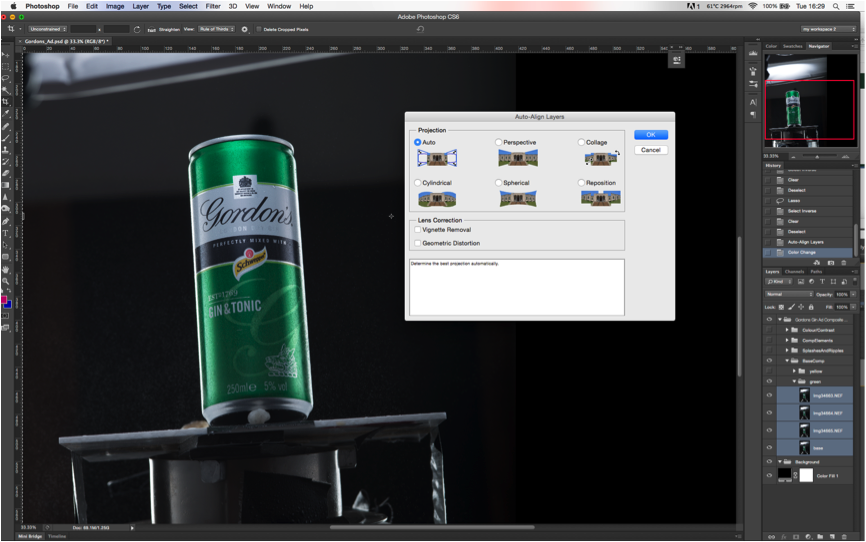Toggle Delete Cropped Pixels checkbox

pyautogui.click(x=258, y=29)
